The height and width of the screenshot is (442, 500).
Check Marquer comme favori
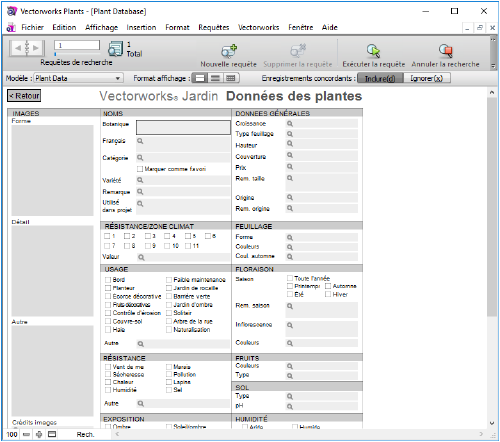click(140, 169)
